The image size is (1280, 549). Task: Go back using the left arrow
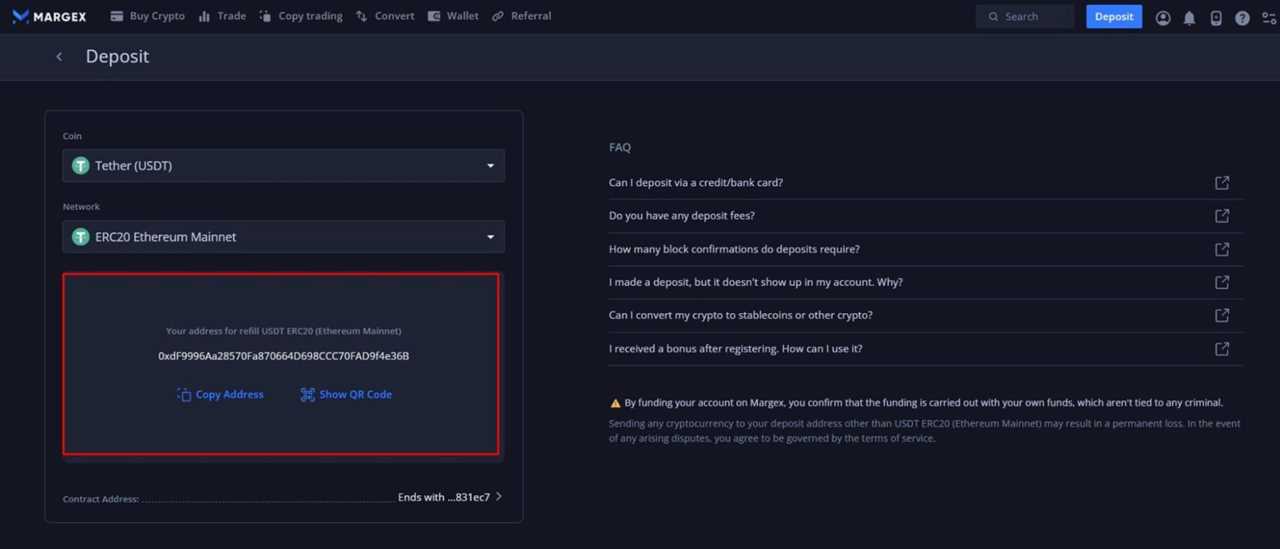point(59,57)
